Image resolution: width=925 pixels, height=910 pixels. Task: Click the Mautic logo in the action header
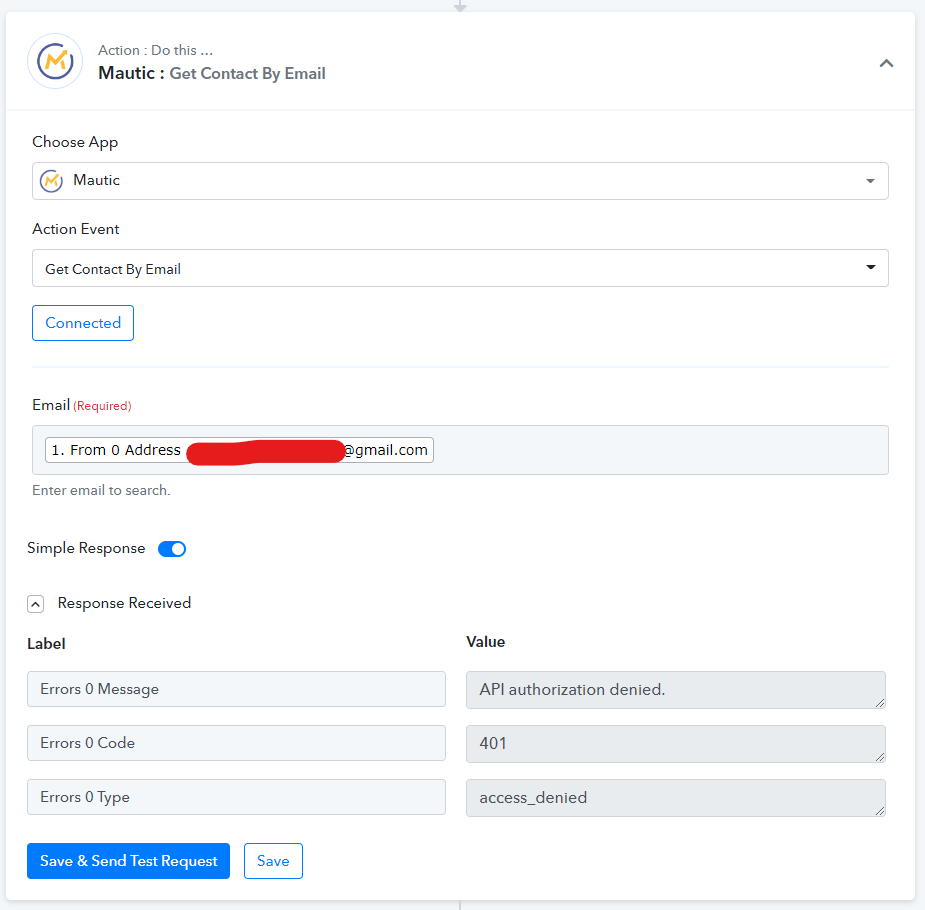click(x=55, y=61)
